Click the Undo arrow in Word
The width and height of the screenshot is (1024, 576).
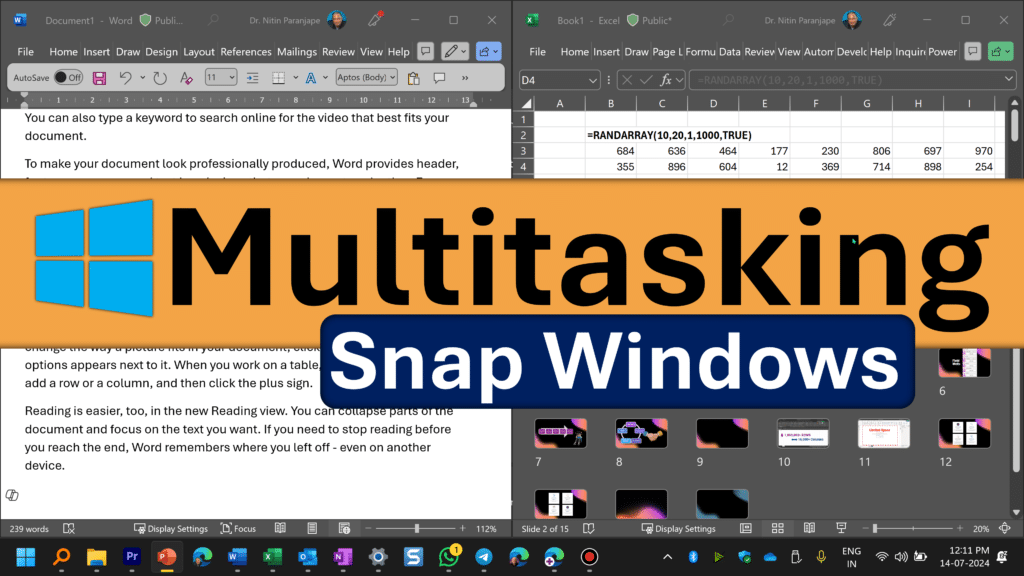coord(126,77)
